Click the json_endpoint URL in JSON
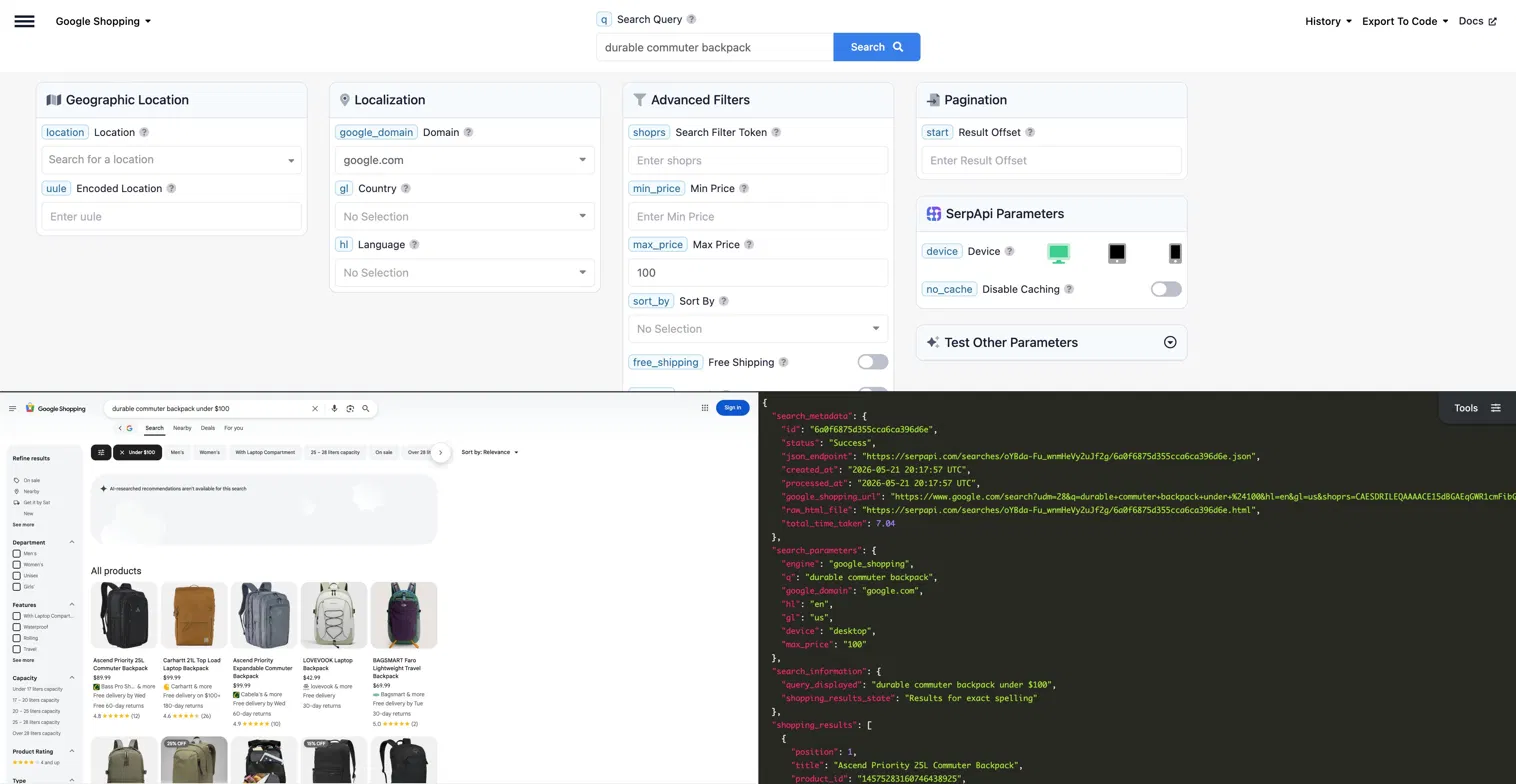 click(x=1057, y=456)
